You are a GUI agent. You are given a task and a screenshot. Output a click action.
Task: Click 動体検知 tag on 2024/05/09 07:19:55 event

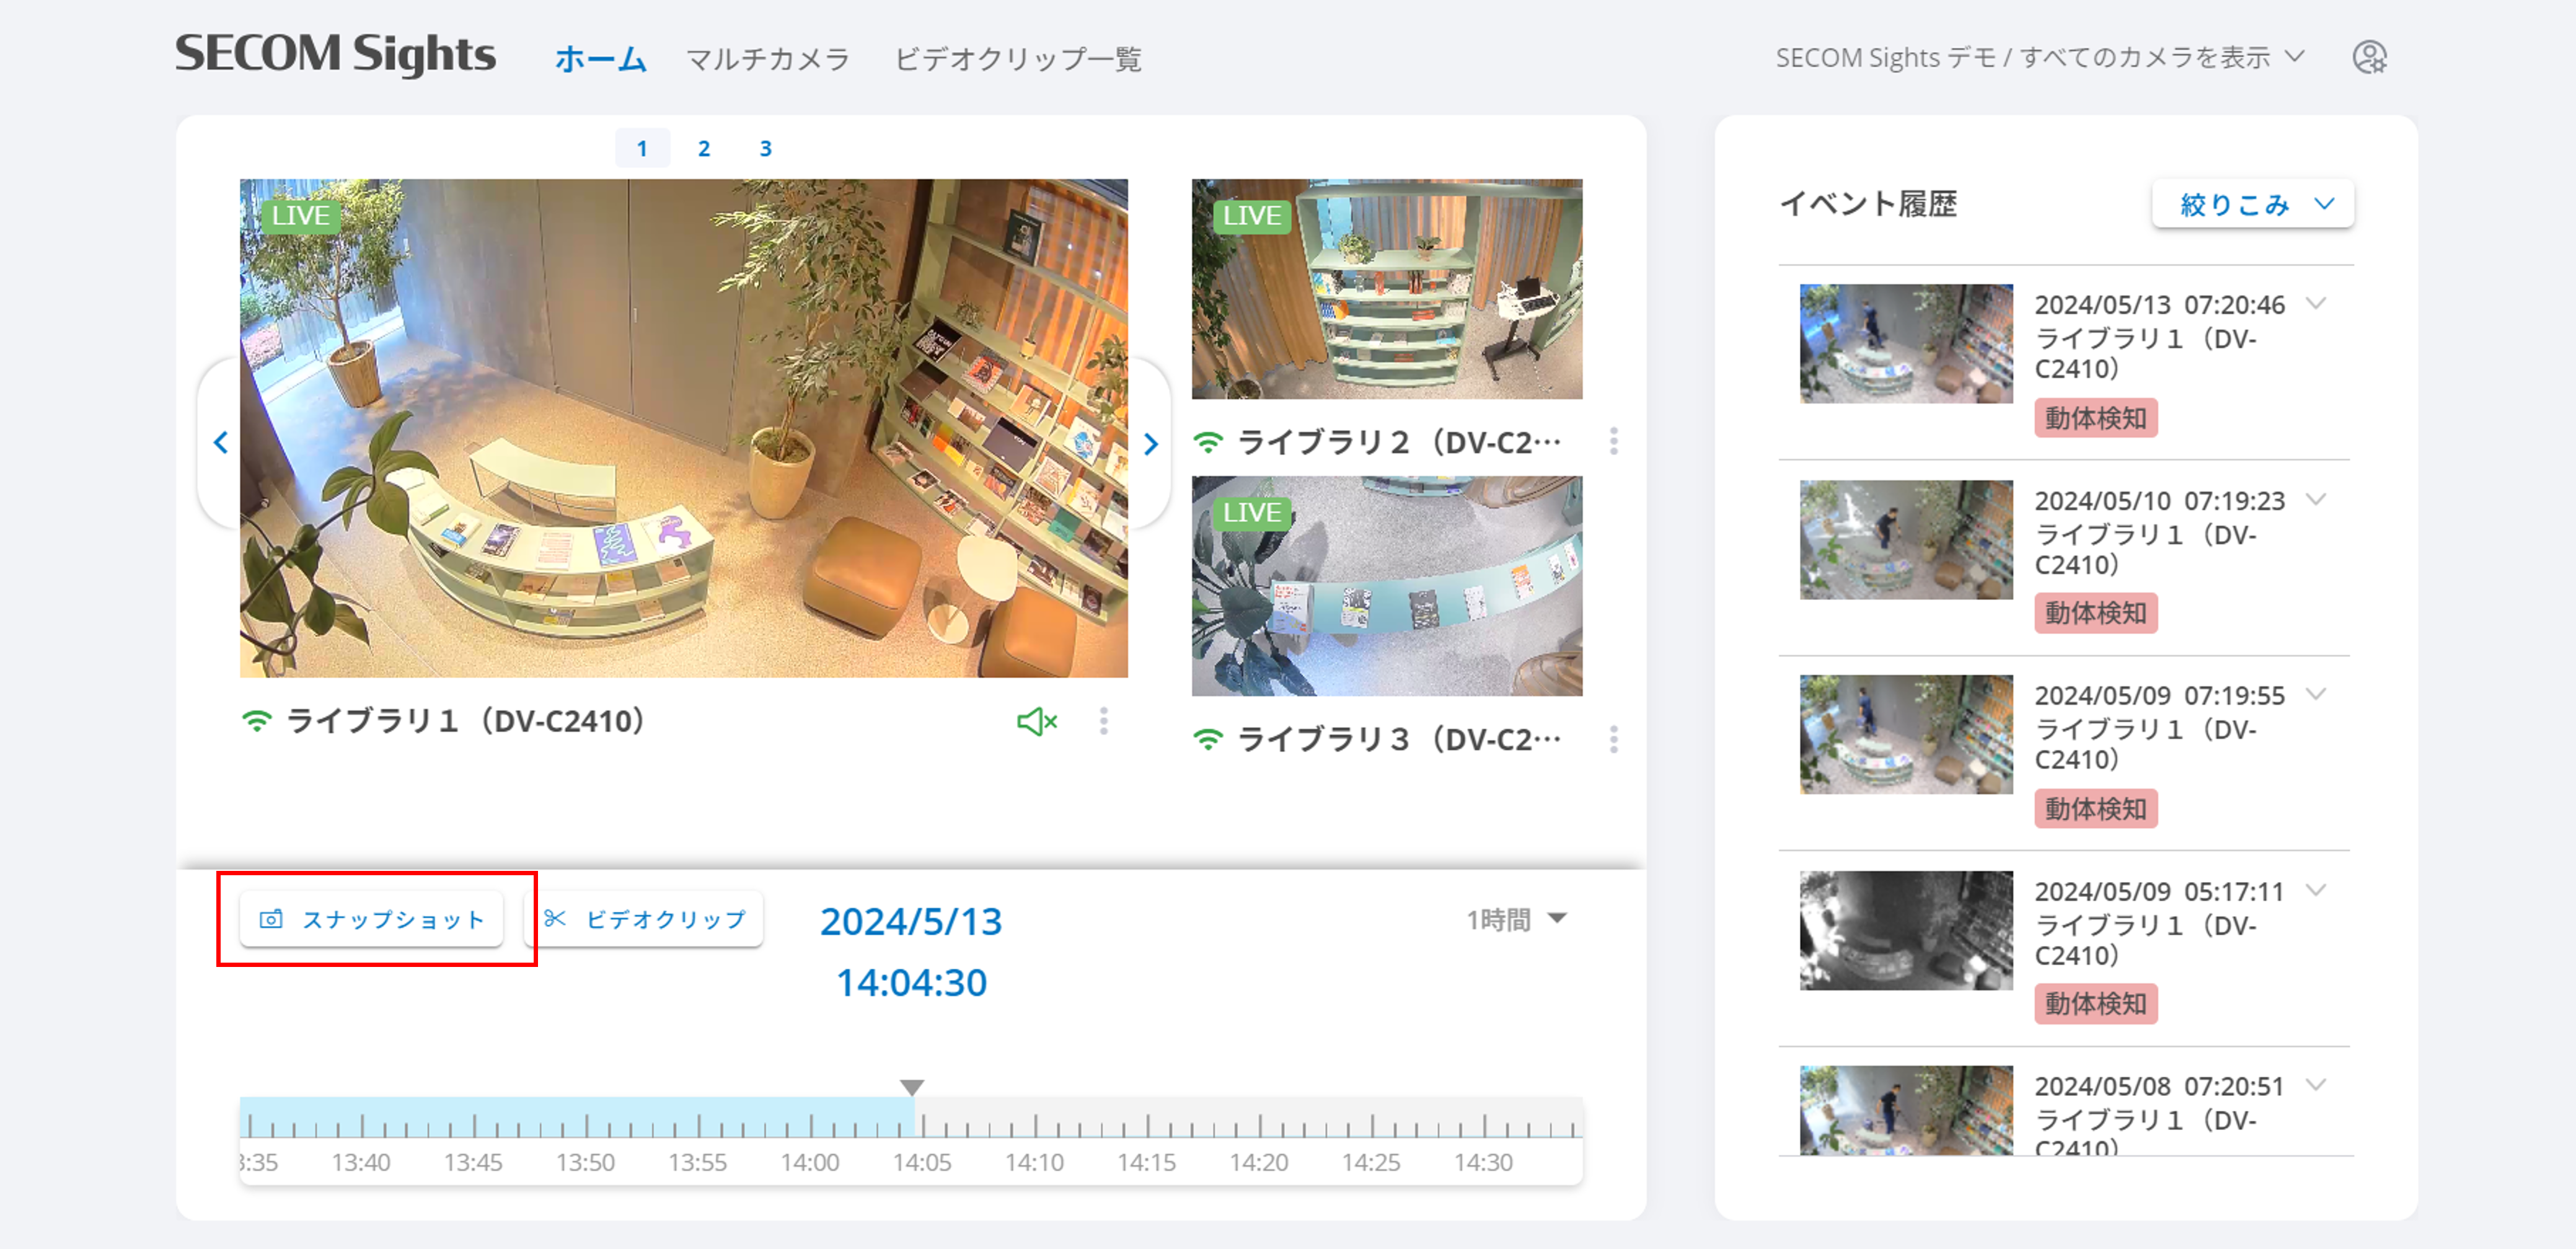coord(2096,809)
